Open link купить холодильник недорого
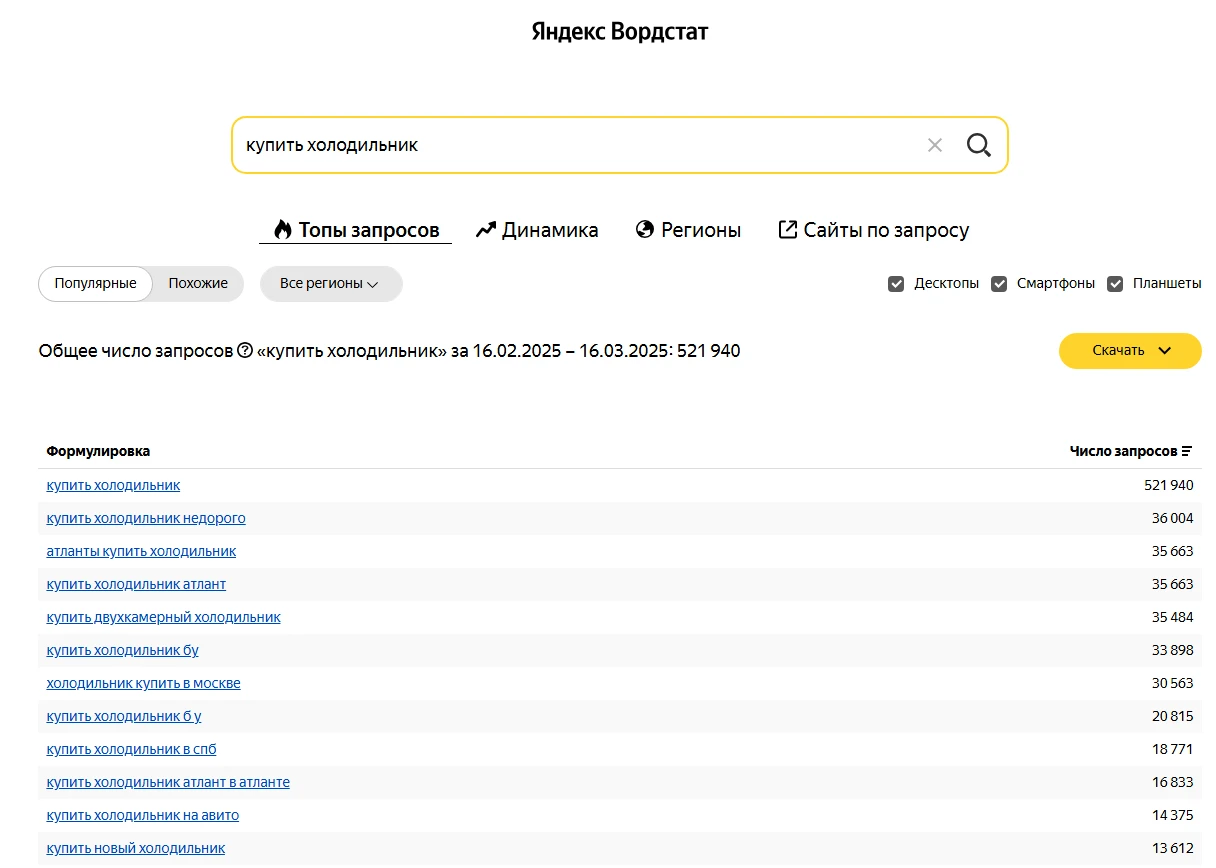This screenshot has height=868, width=1216. pyautogui.click(x=146, y=518)
